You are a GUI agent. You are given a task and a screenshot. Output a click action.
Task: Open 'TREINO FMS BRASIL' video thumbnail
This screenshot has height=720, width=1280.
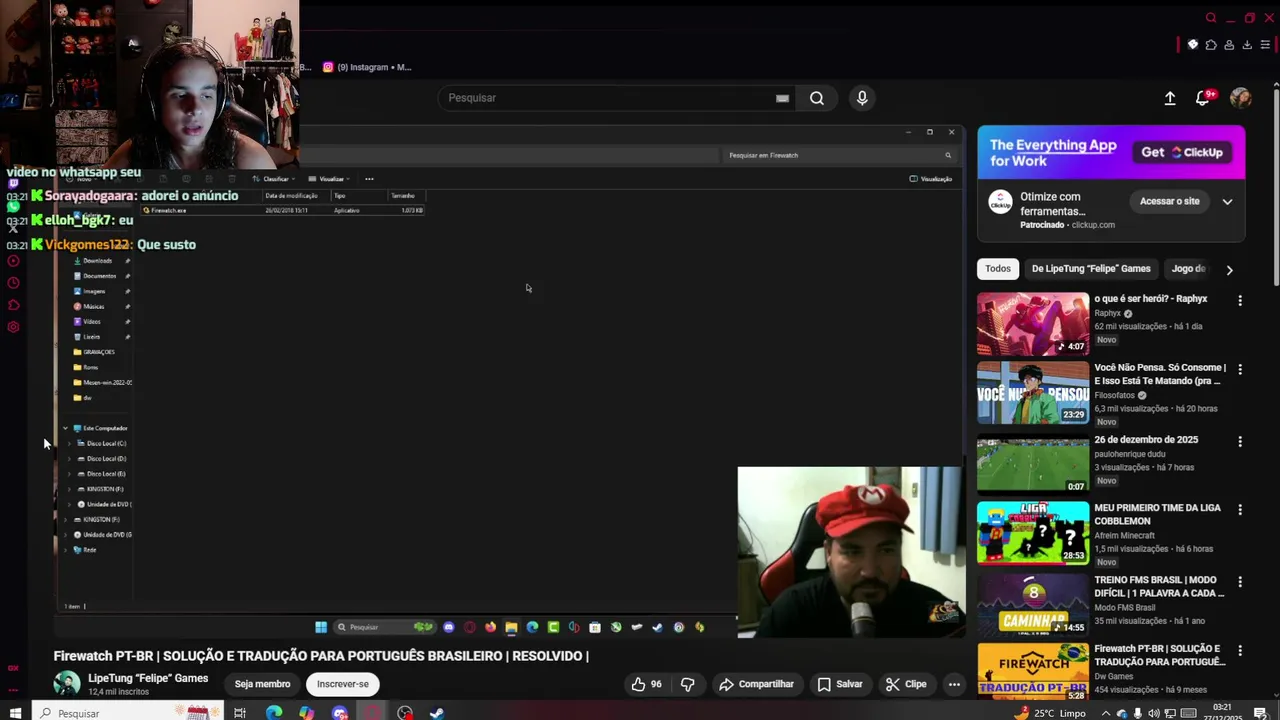click(1033, 605)
